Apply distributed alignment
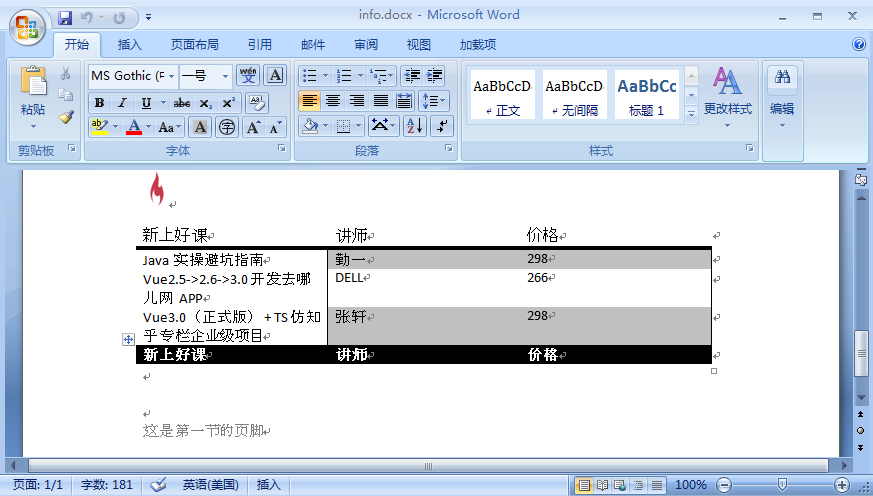The width and height of the screenshot is (873, 496). (x=404, y=101)
